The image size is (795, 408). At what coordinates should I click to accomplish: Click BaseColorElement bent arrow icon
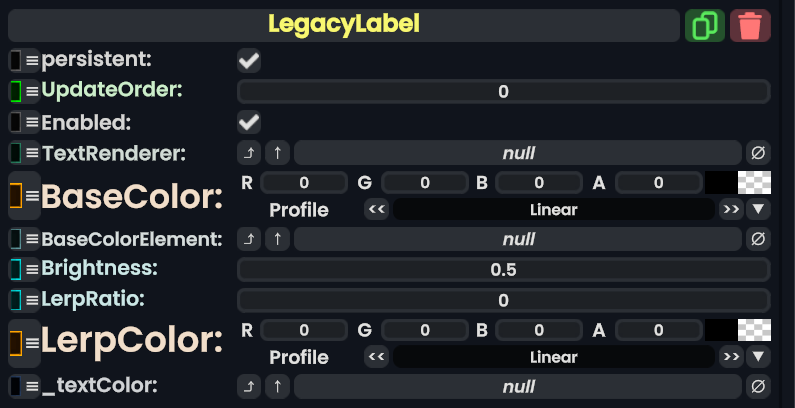(248, 239)
